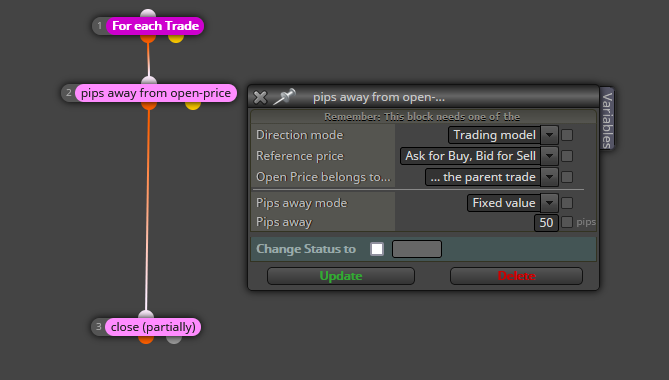
Task: Click the orange output connector of pips away block
Action: 149,105
